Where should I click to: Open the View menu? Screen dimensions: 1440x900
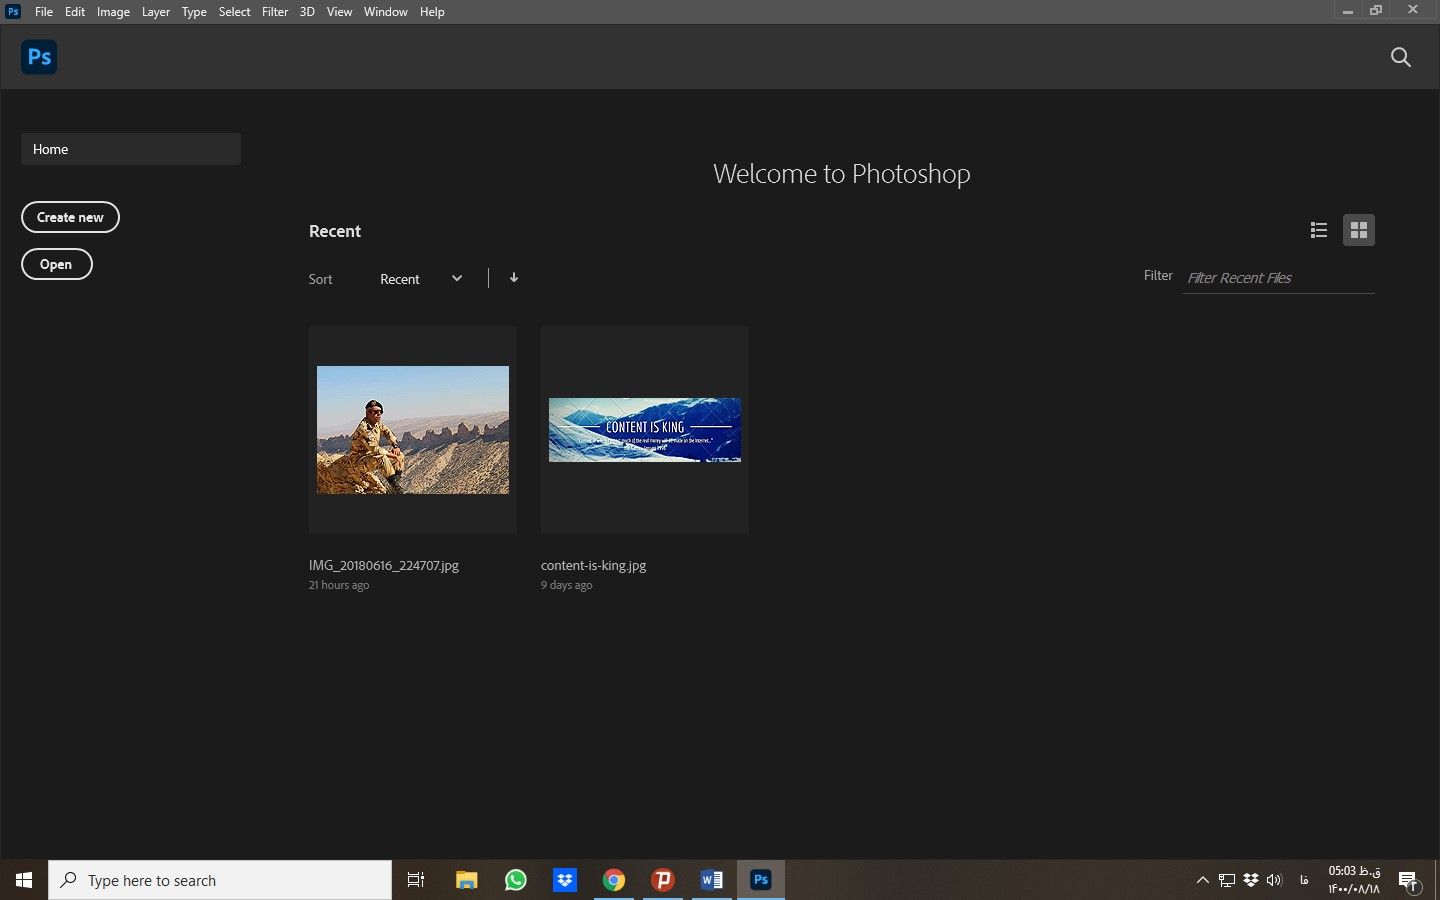pos(339,12)
